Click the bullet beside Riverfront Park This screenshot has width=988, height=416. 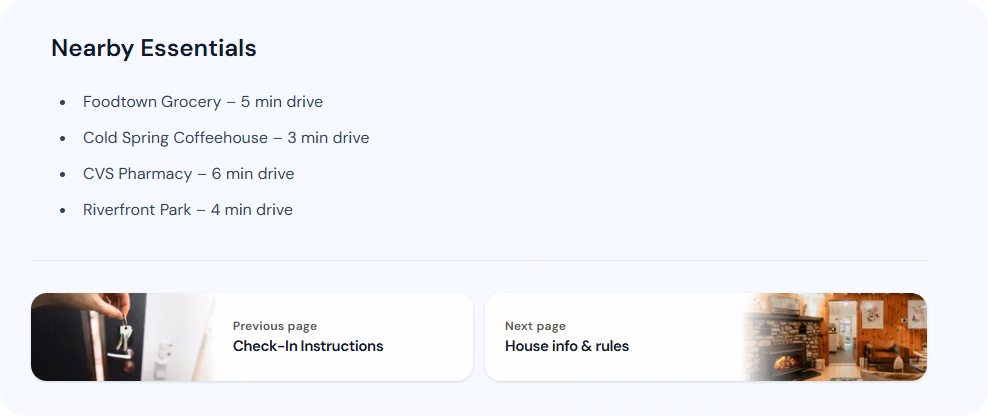coord(62,210)
